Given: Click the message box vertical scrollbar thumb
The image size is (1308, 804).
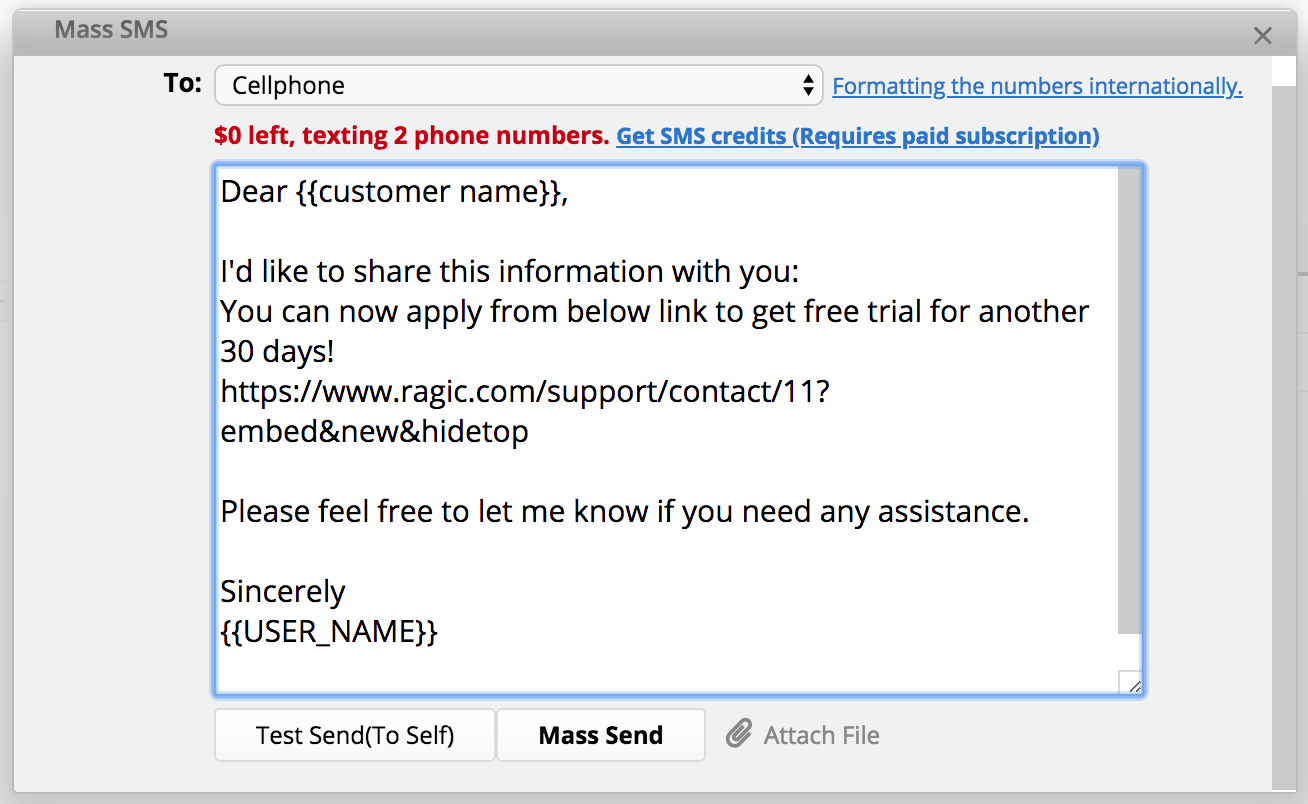Looking at the screenshot, I should tap(1129, 400).
